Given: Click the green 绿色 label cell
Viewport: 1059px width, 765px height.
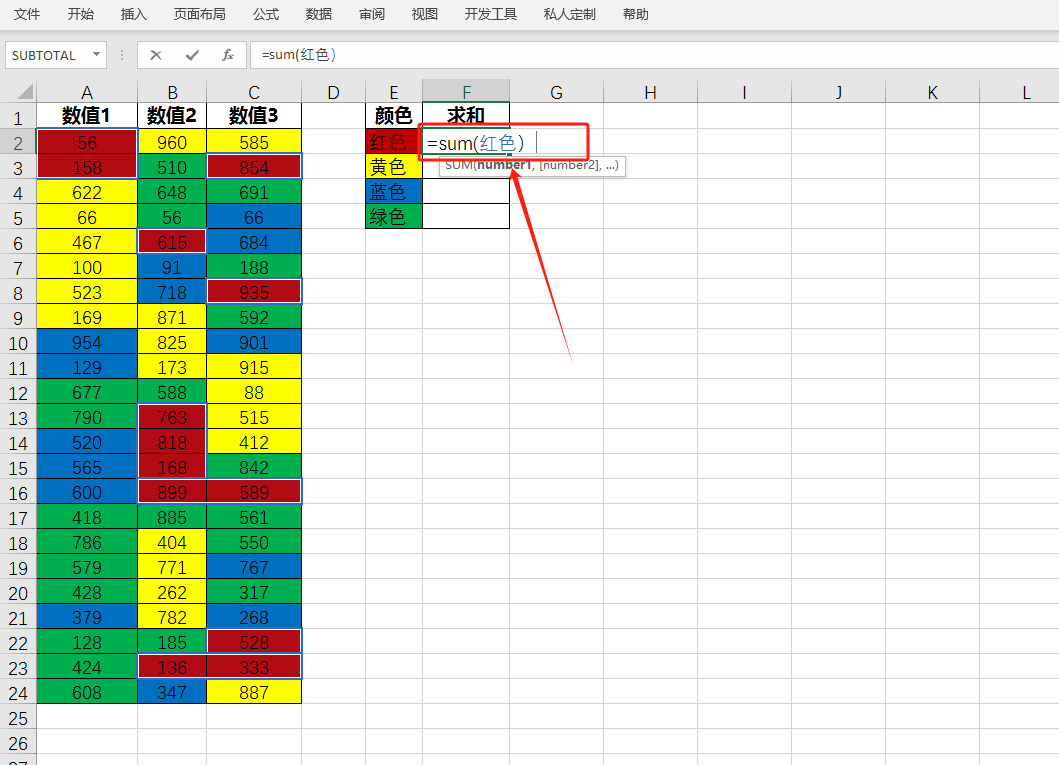Looking at the screenshot, I should point(394,217).
